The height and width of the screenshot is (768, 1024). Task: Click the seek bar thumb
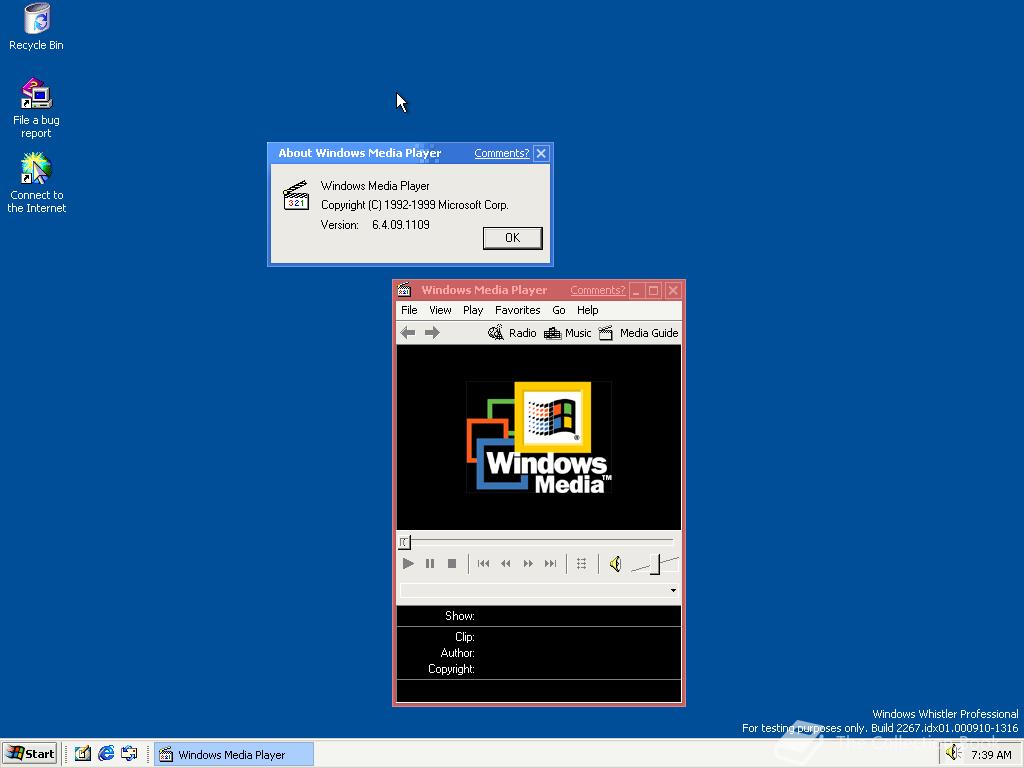pyautogui.click(x=404, y=541)
